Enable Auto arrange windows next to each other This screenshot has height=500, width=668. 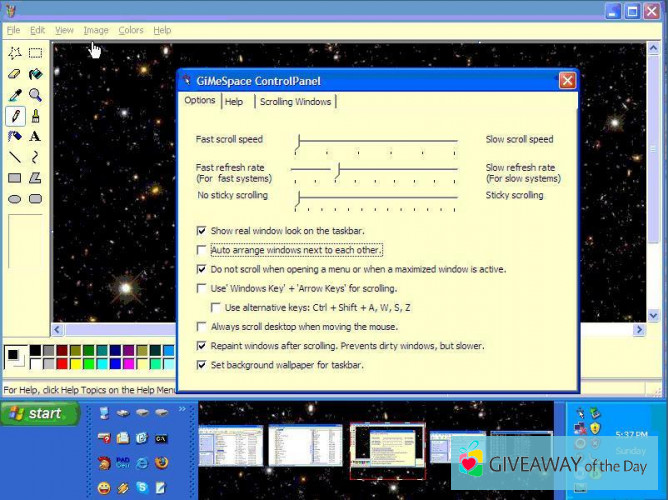point(202,250)
